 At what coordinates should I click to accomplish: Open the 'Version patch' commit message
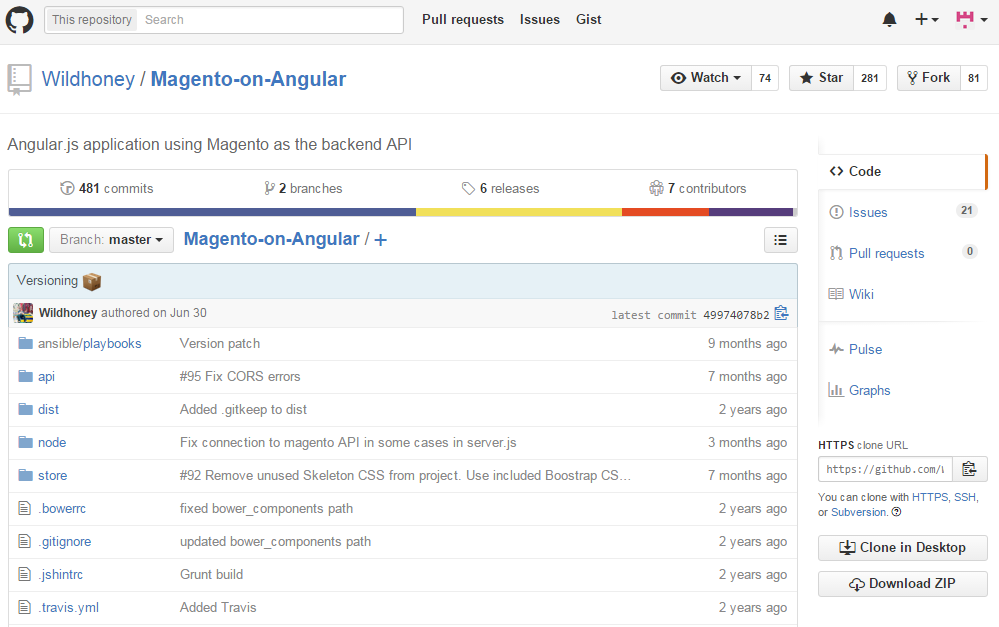(220, 343)
